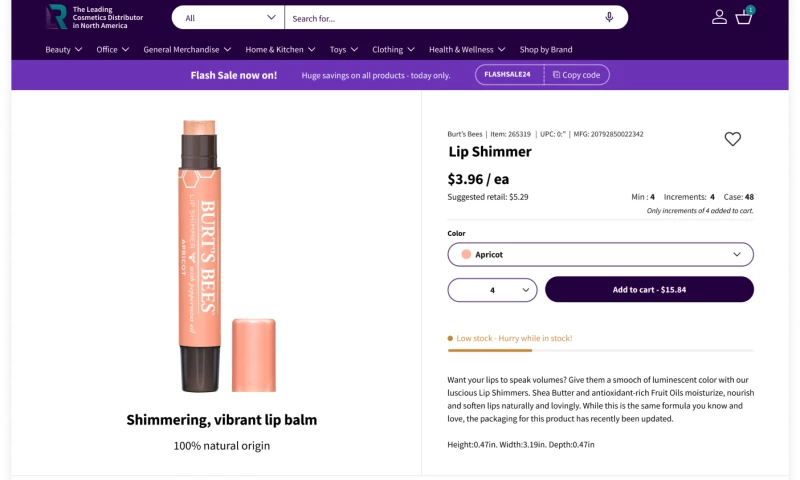Screen dimensions: 800x480
Task: Click Add to cart - $15.84 button
Action: click(649, 290)
